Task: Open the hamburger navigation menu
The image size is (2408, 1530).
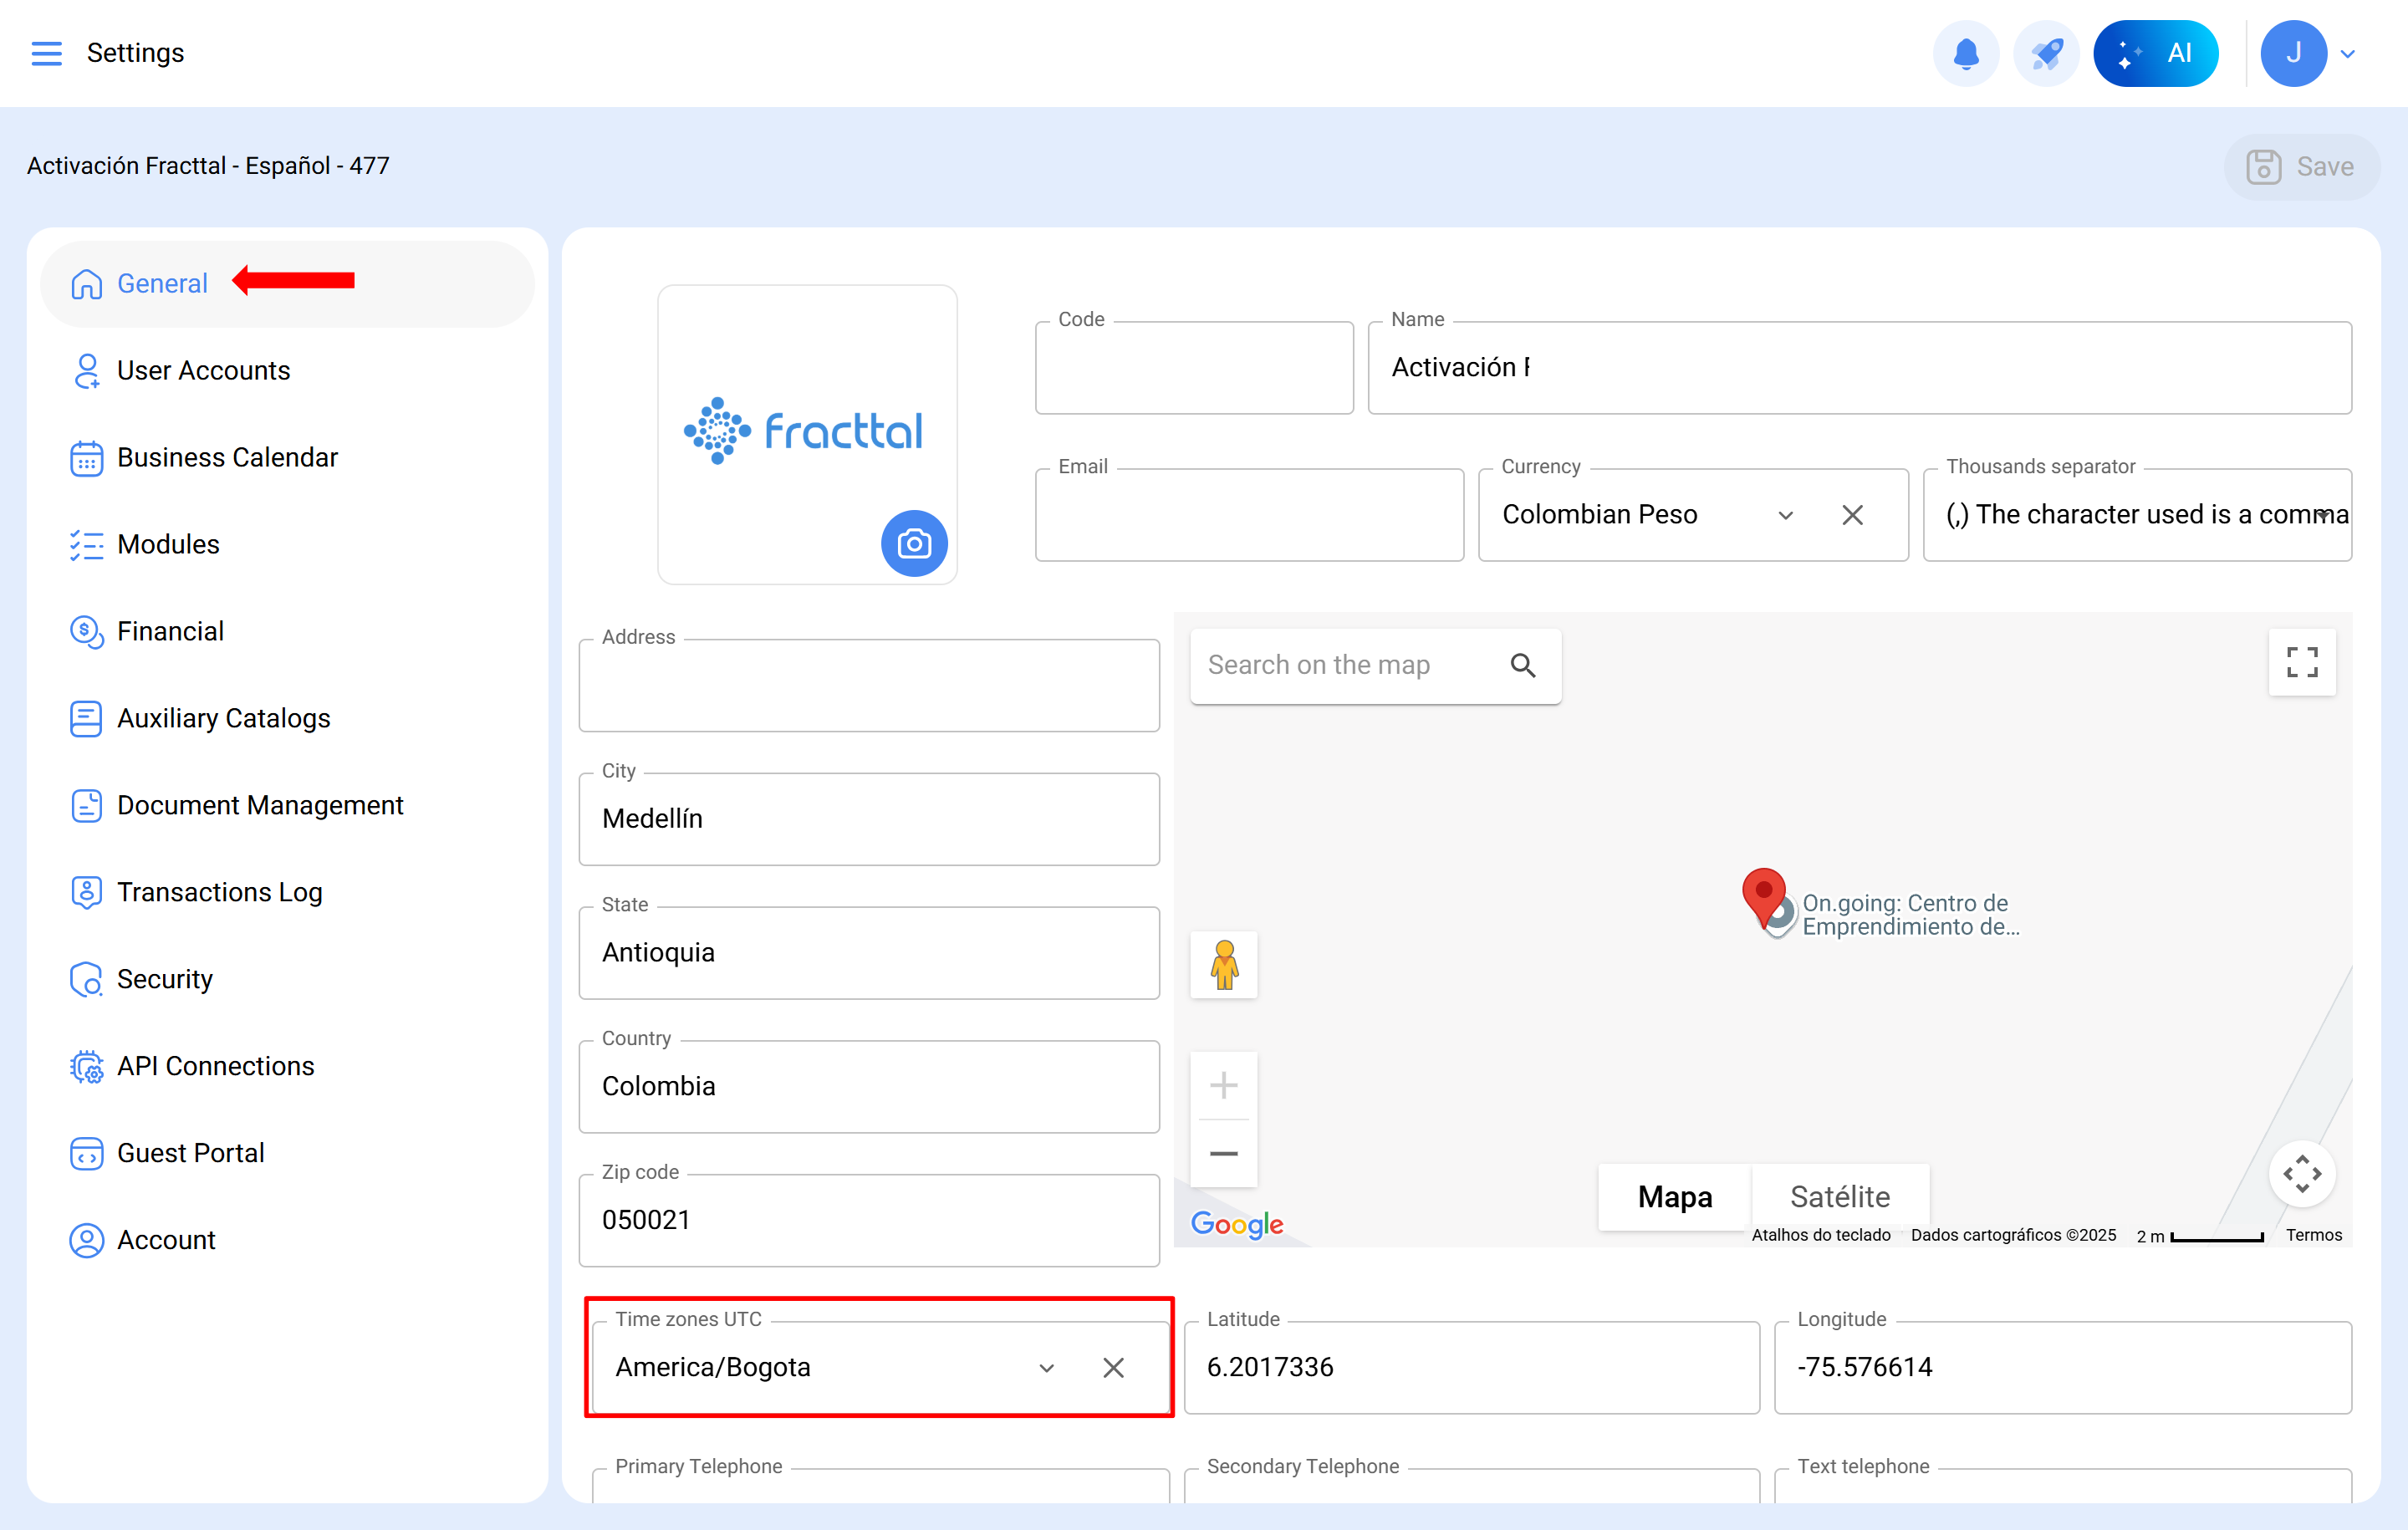Action: click(x=46, y=53)
